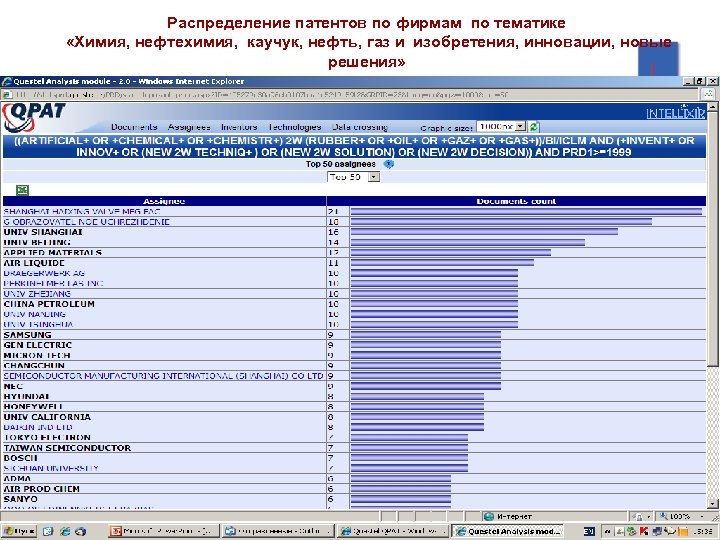Click the third quick launch icon
This screenshot has height=540, width=720.
tap(80, 531)
